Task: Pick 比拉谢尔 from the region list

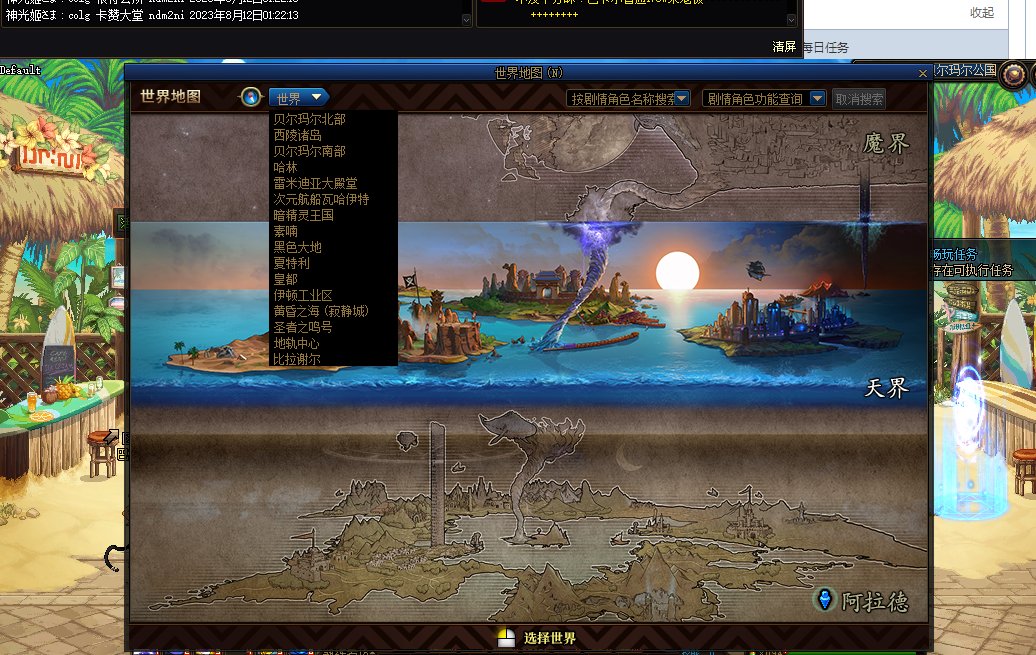Action: [x=297, y=359]
